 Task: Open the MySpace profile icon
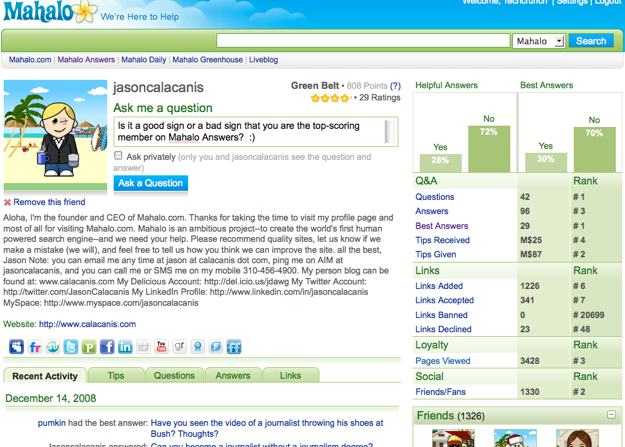(16, 347)
